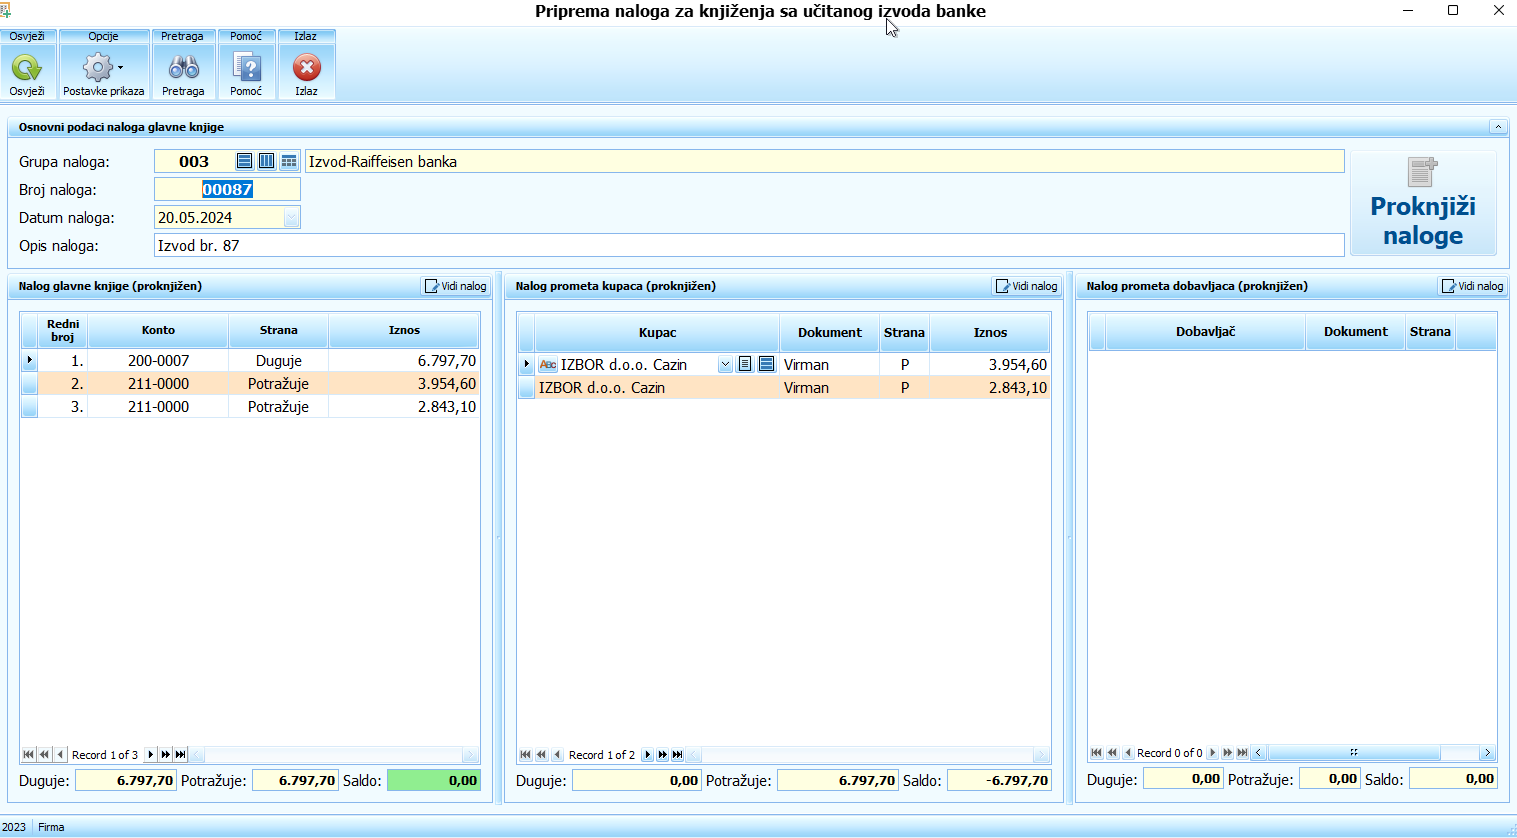Open the Opcije menu group

pyautogui.click(x=103, y=36)
